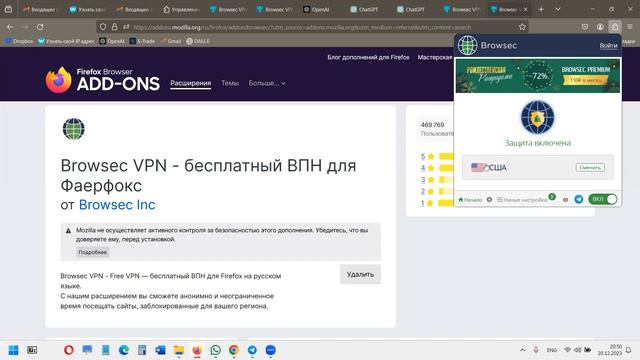Select the Расширения tab
Screen dimensions: 640x360
pos(191,83)
